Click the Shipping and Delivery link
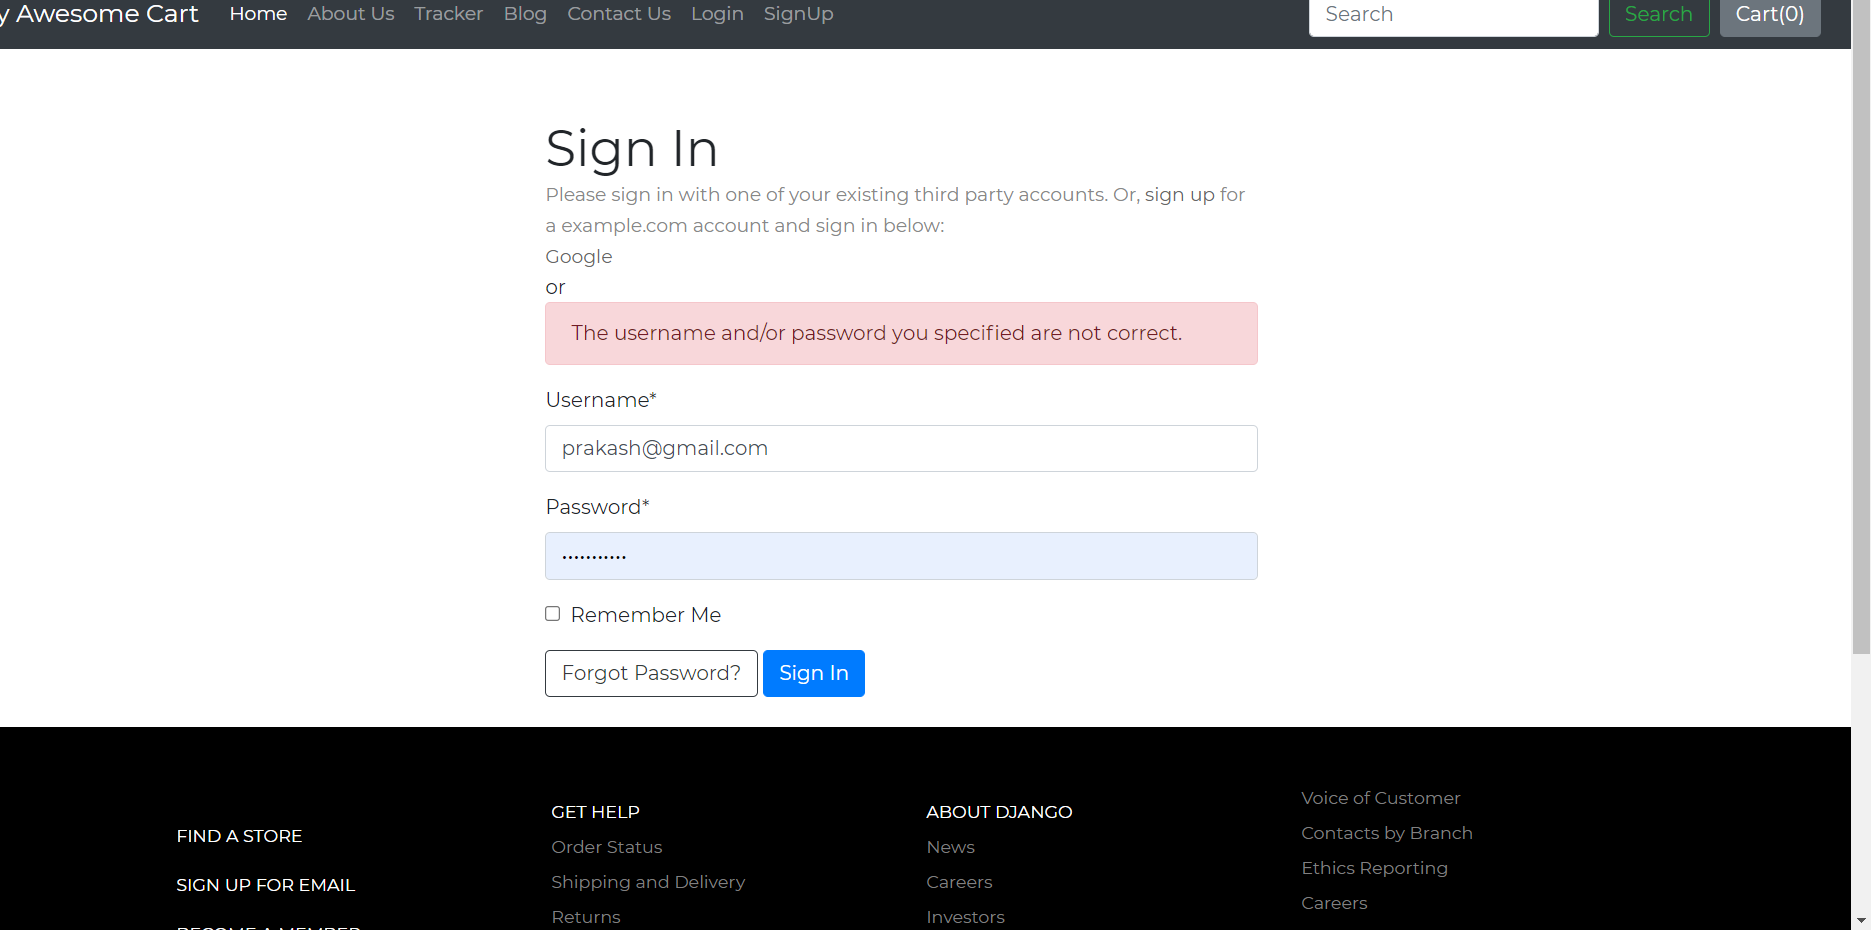The height and width of the screenshot is (930, 1871). (648, 881)
